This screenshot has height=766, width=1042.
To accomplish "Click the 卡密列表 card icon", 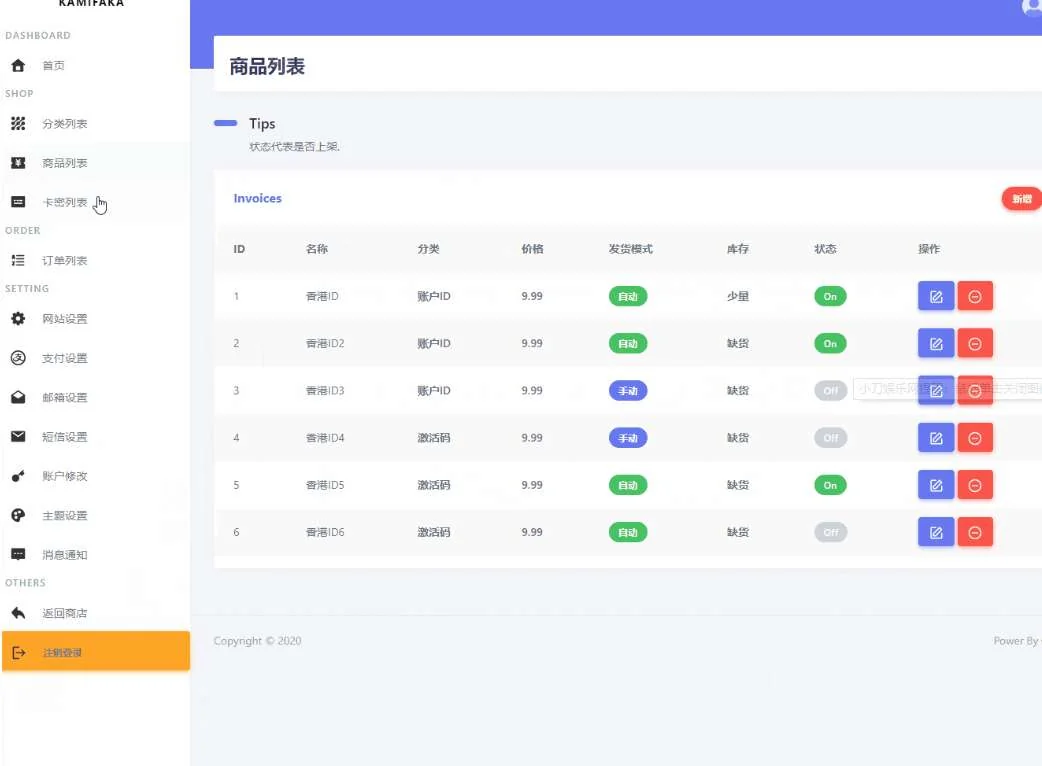I will tap(18, 202).
